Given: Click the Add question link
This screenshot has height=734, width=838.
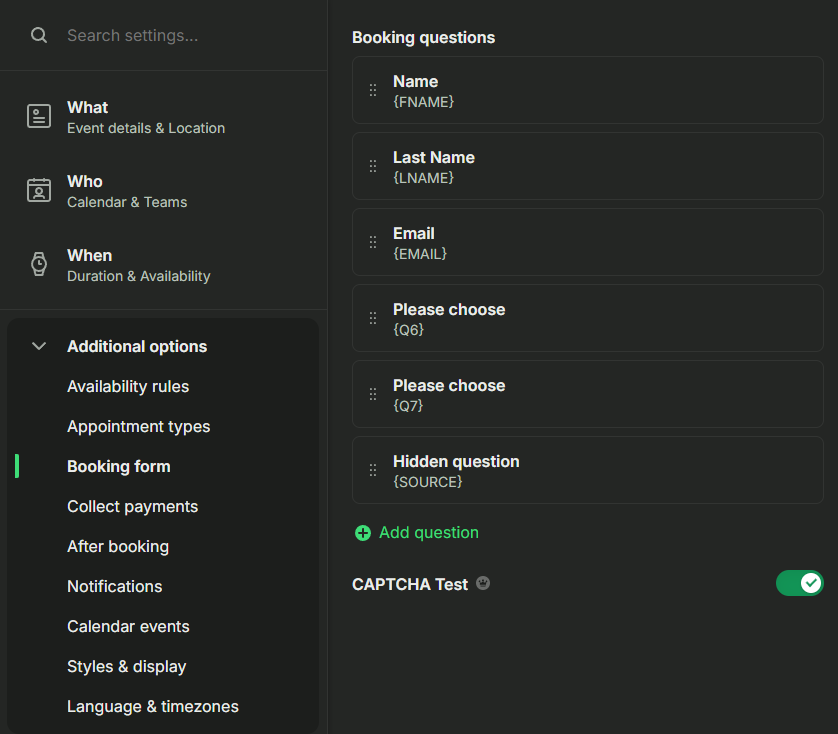Looking at the screenshot, I should (429, 532).
